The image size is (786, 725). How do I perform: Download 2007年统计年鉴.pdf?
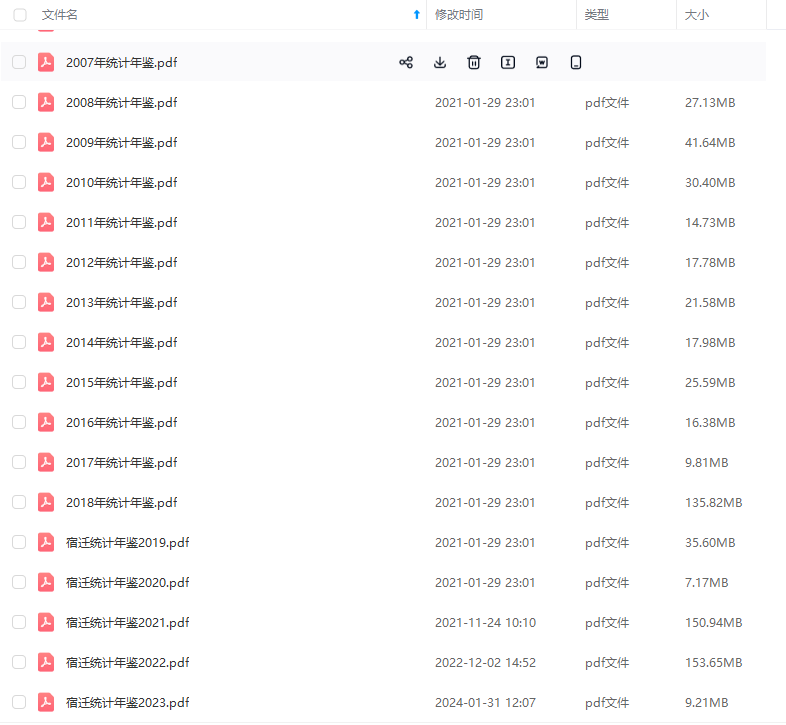coord(440,62)
